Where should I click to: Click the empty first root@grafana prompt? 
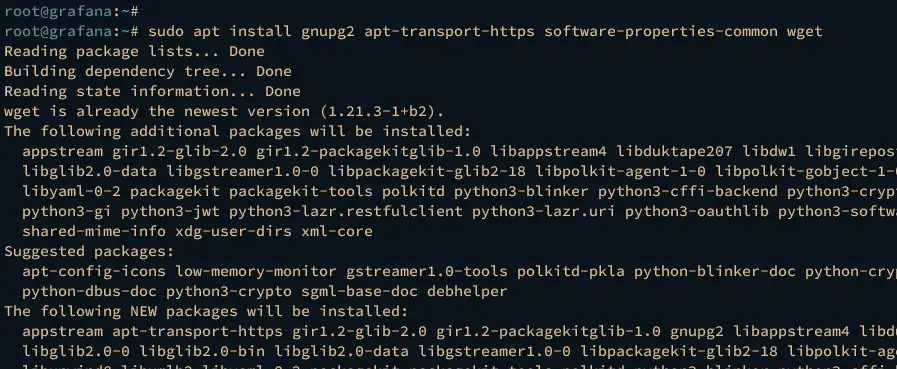(71, 11)
